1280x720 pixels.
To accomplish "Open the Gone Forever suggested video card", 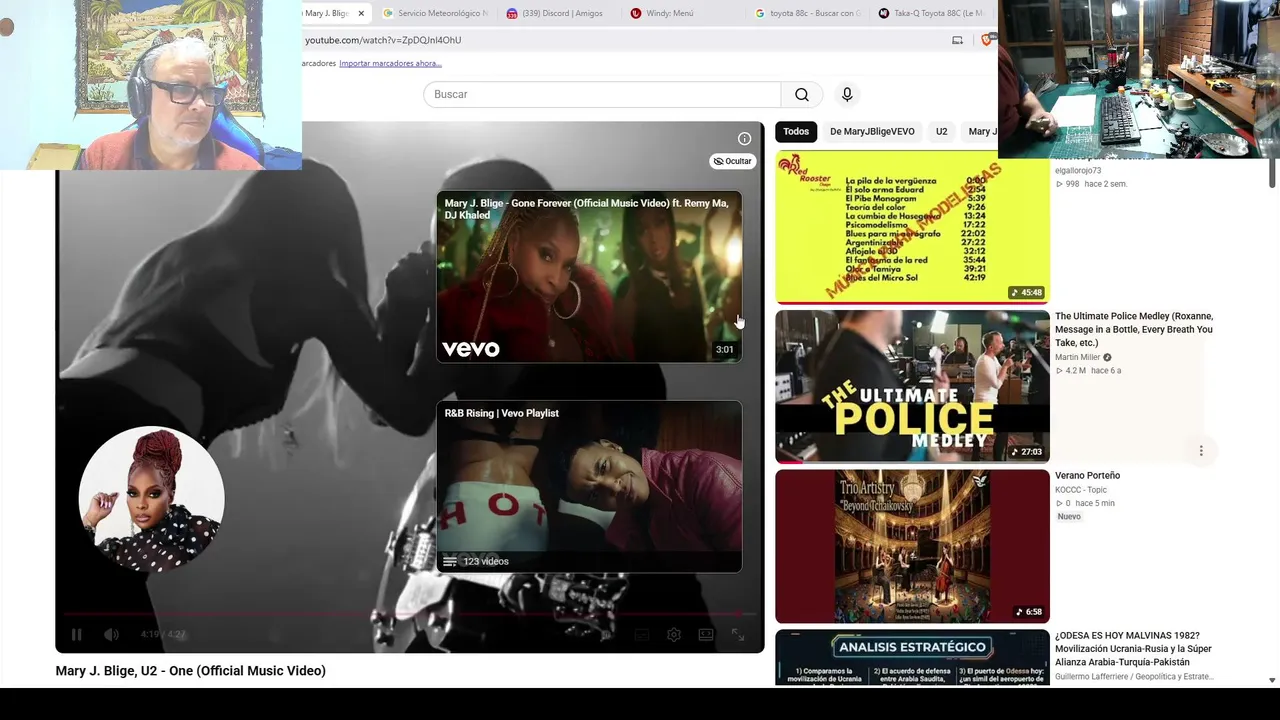I will click(589, 277).
